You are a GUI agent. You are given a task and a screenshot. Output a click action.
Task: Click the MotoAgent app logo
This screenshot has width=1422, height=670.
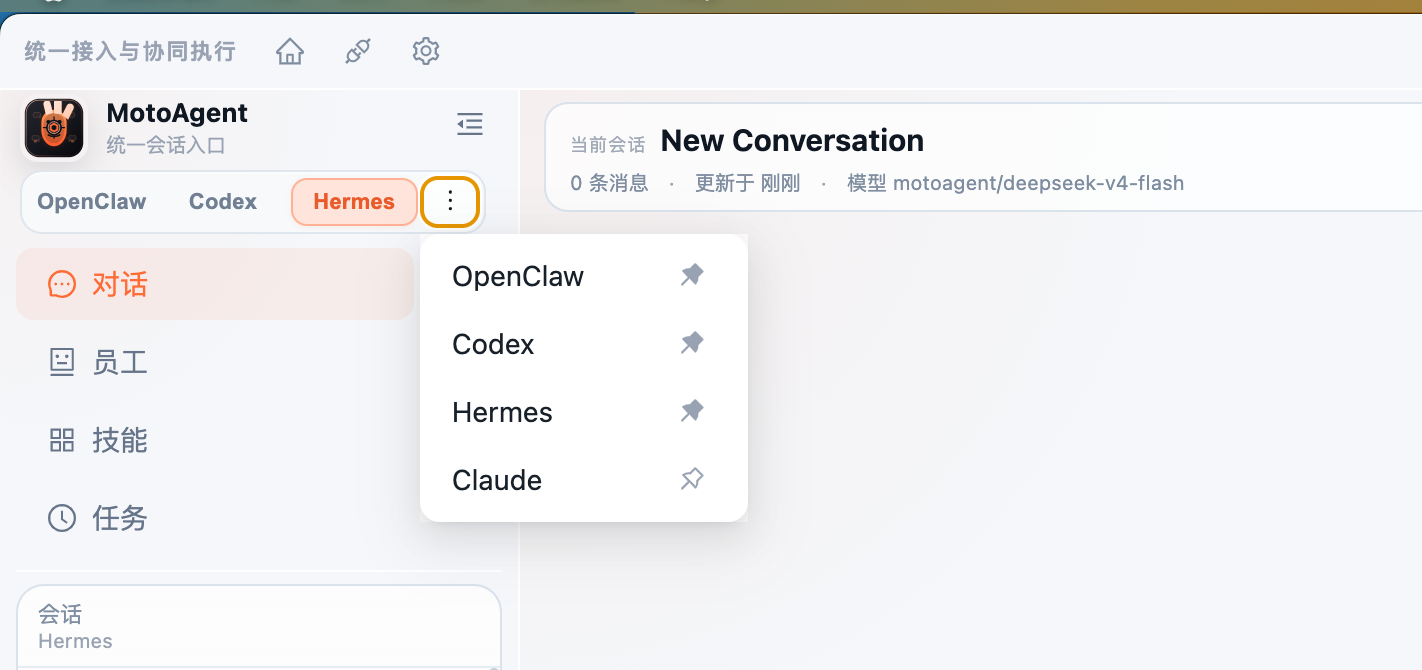click(x=54, y=128)
